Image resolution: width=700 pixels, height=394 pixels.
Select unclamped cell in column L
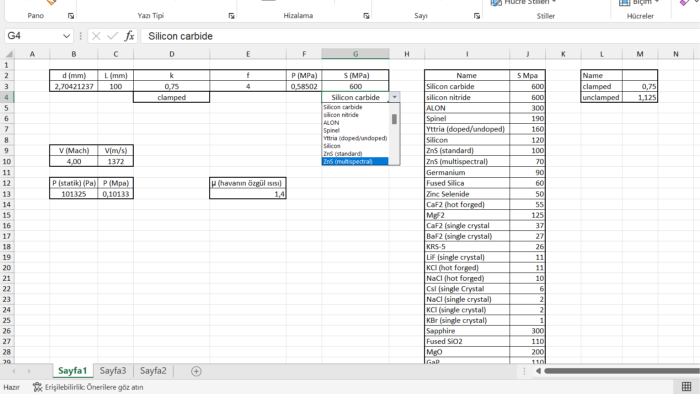(601, 97)
